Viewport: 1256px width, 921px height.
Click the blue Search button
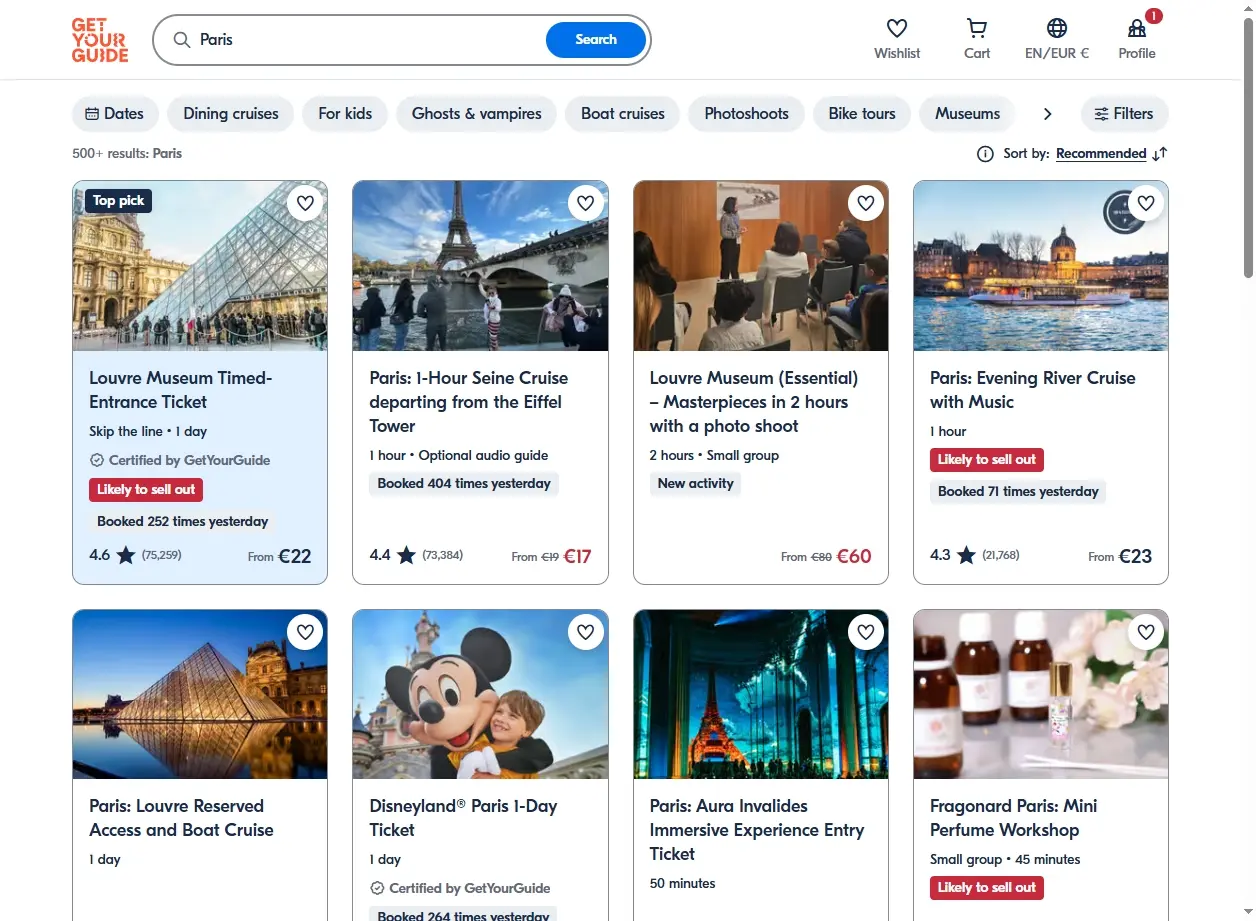coord(596,40)
